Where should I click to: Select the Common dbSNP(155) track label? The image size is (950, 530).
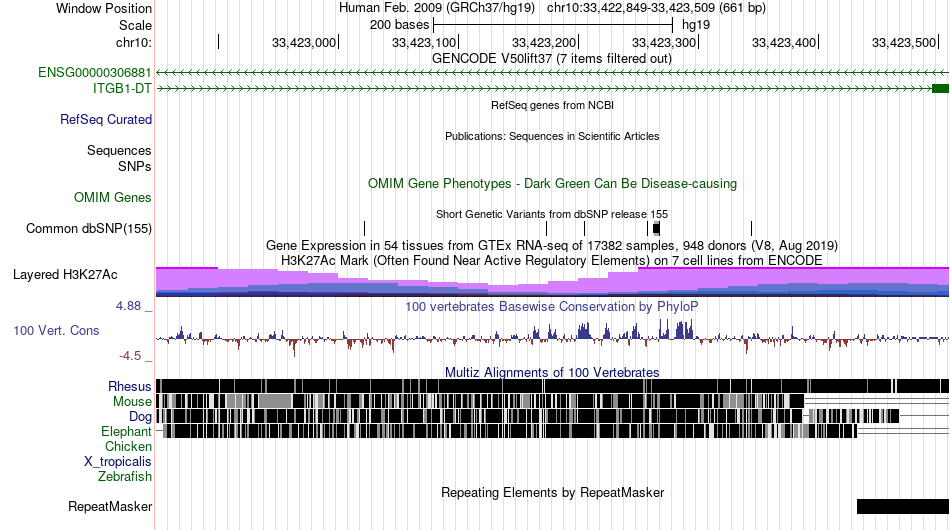(88, 228)
